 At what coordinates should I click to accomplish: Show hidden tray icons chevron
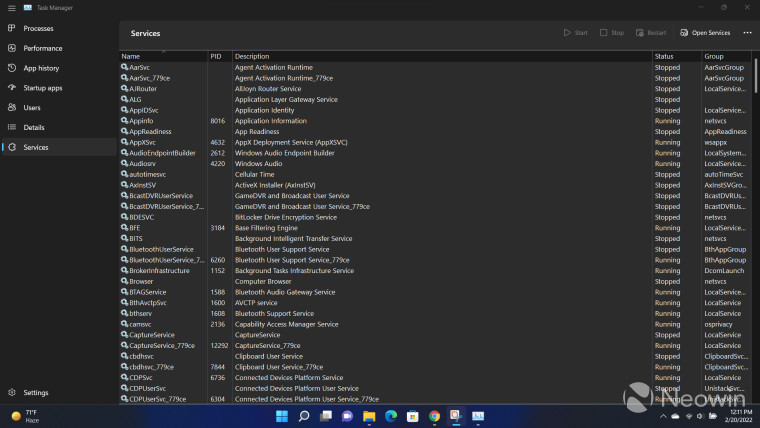[x=663, y=416]
